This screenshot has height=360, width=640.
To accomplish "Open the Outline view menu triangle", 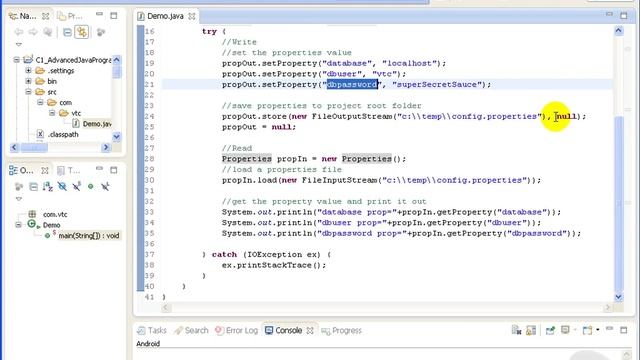I will [19, 199].
